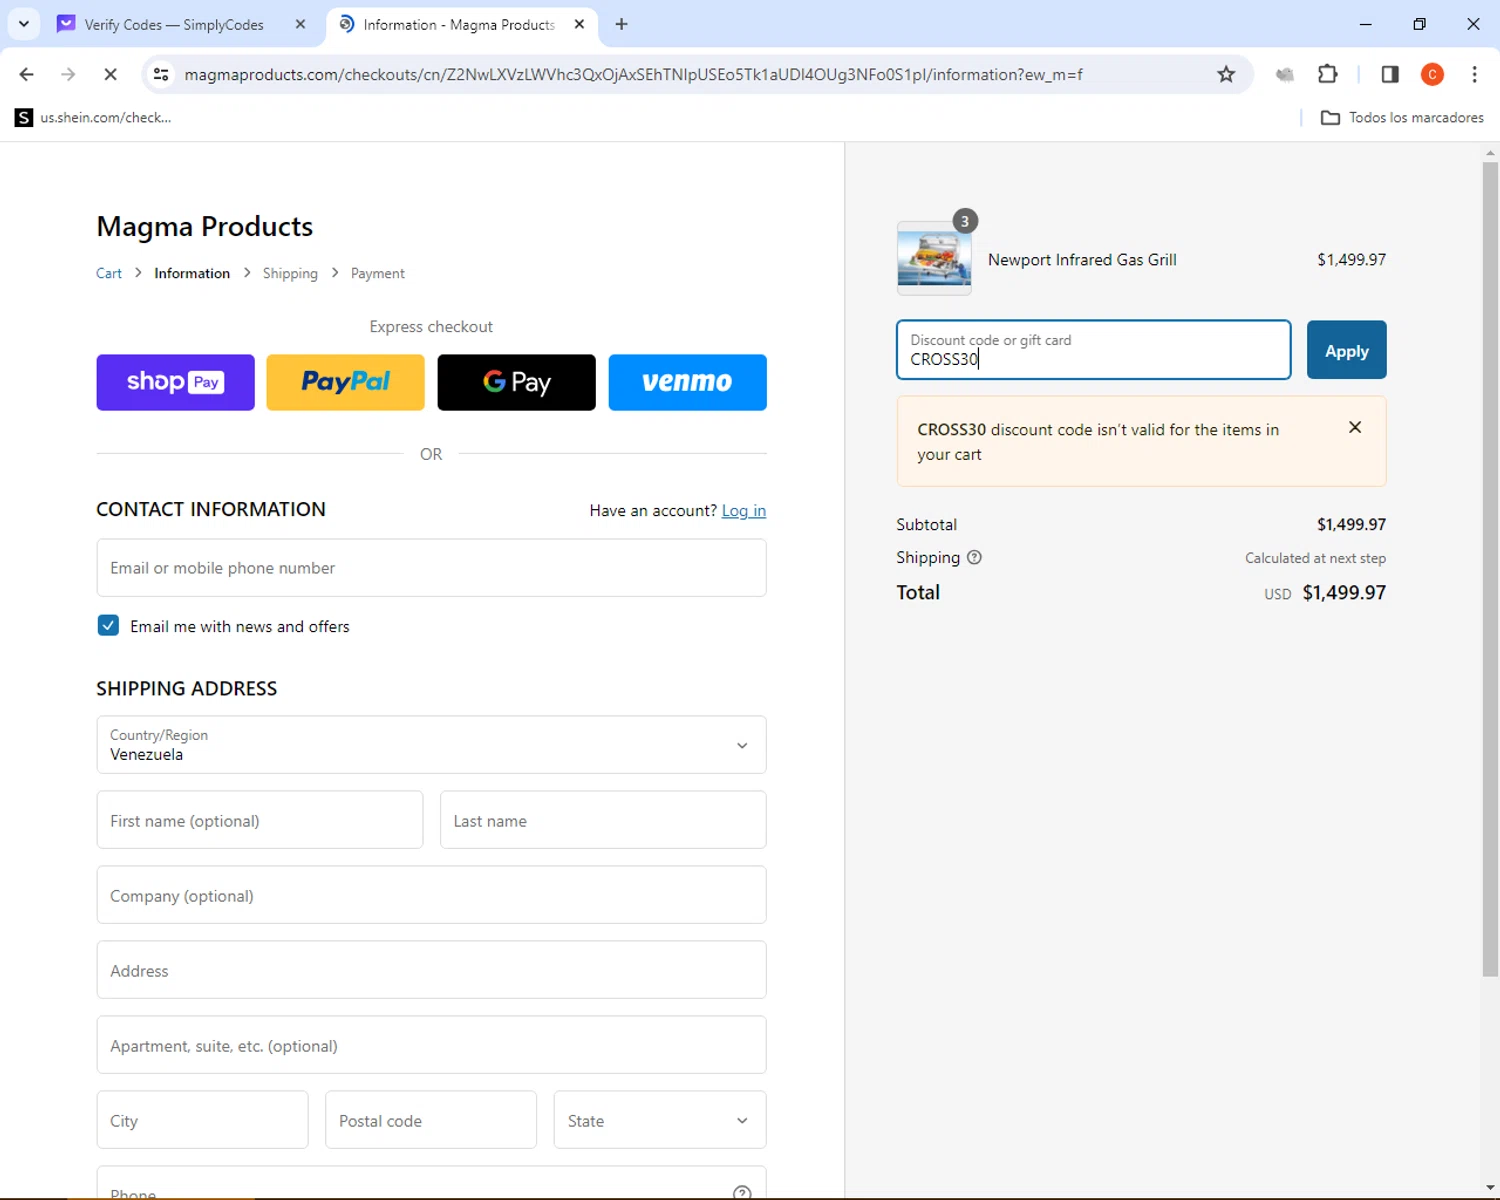
Task: Click the extension icon beside the bookmark star
Action: point(1285,74)
